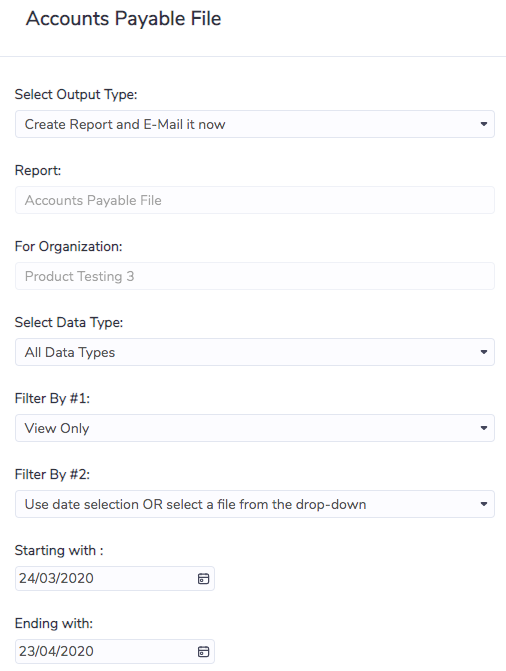Screen dimensions: 506x671
Task: Click the 'Accounts Payable File' page heading
Action: point(123,19)
